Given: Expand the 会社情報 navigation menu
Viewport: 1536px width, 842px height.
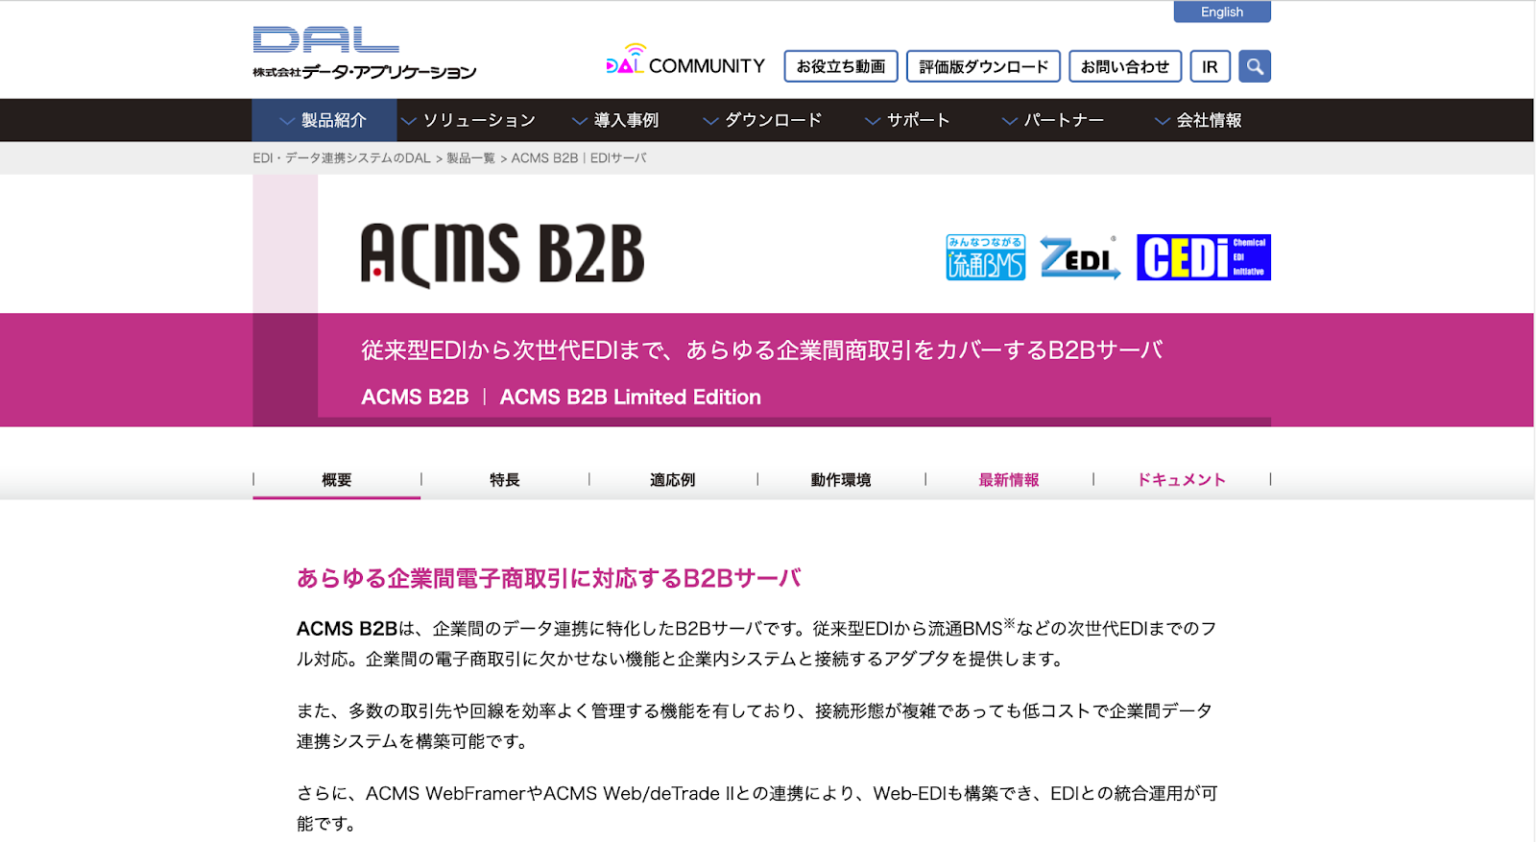Looking at the screenshot, I should 1198,120.
